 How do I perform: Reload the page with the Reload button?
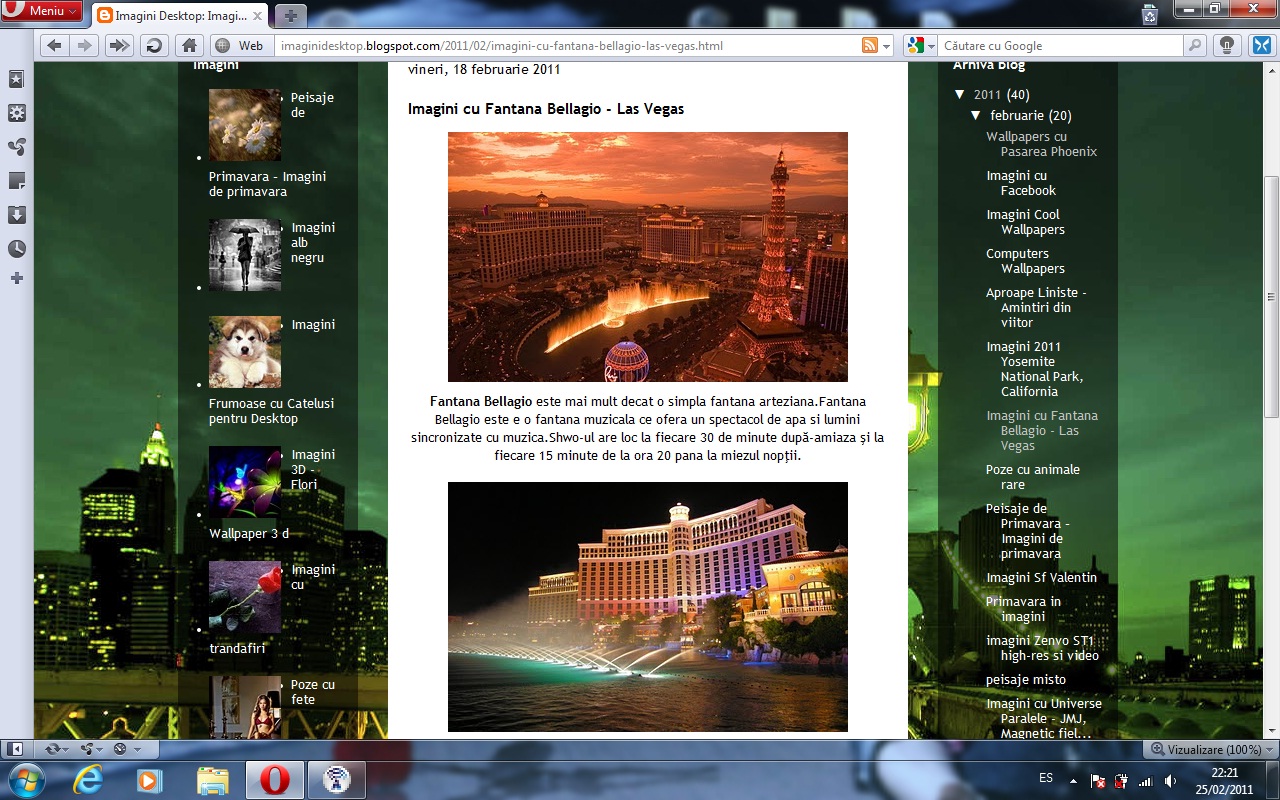click(x=153, y=45)
